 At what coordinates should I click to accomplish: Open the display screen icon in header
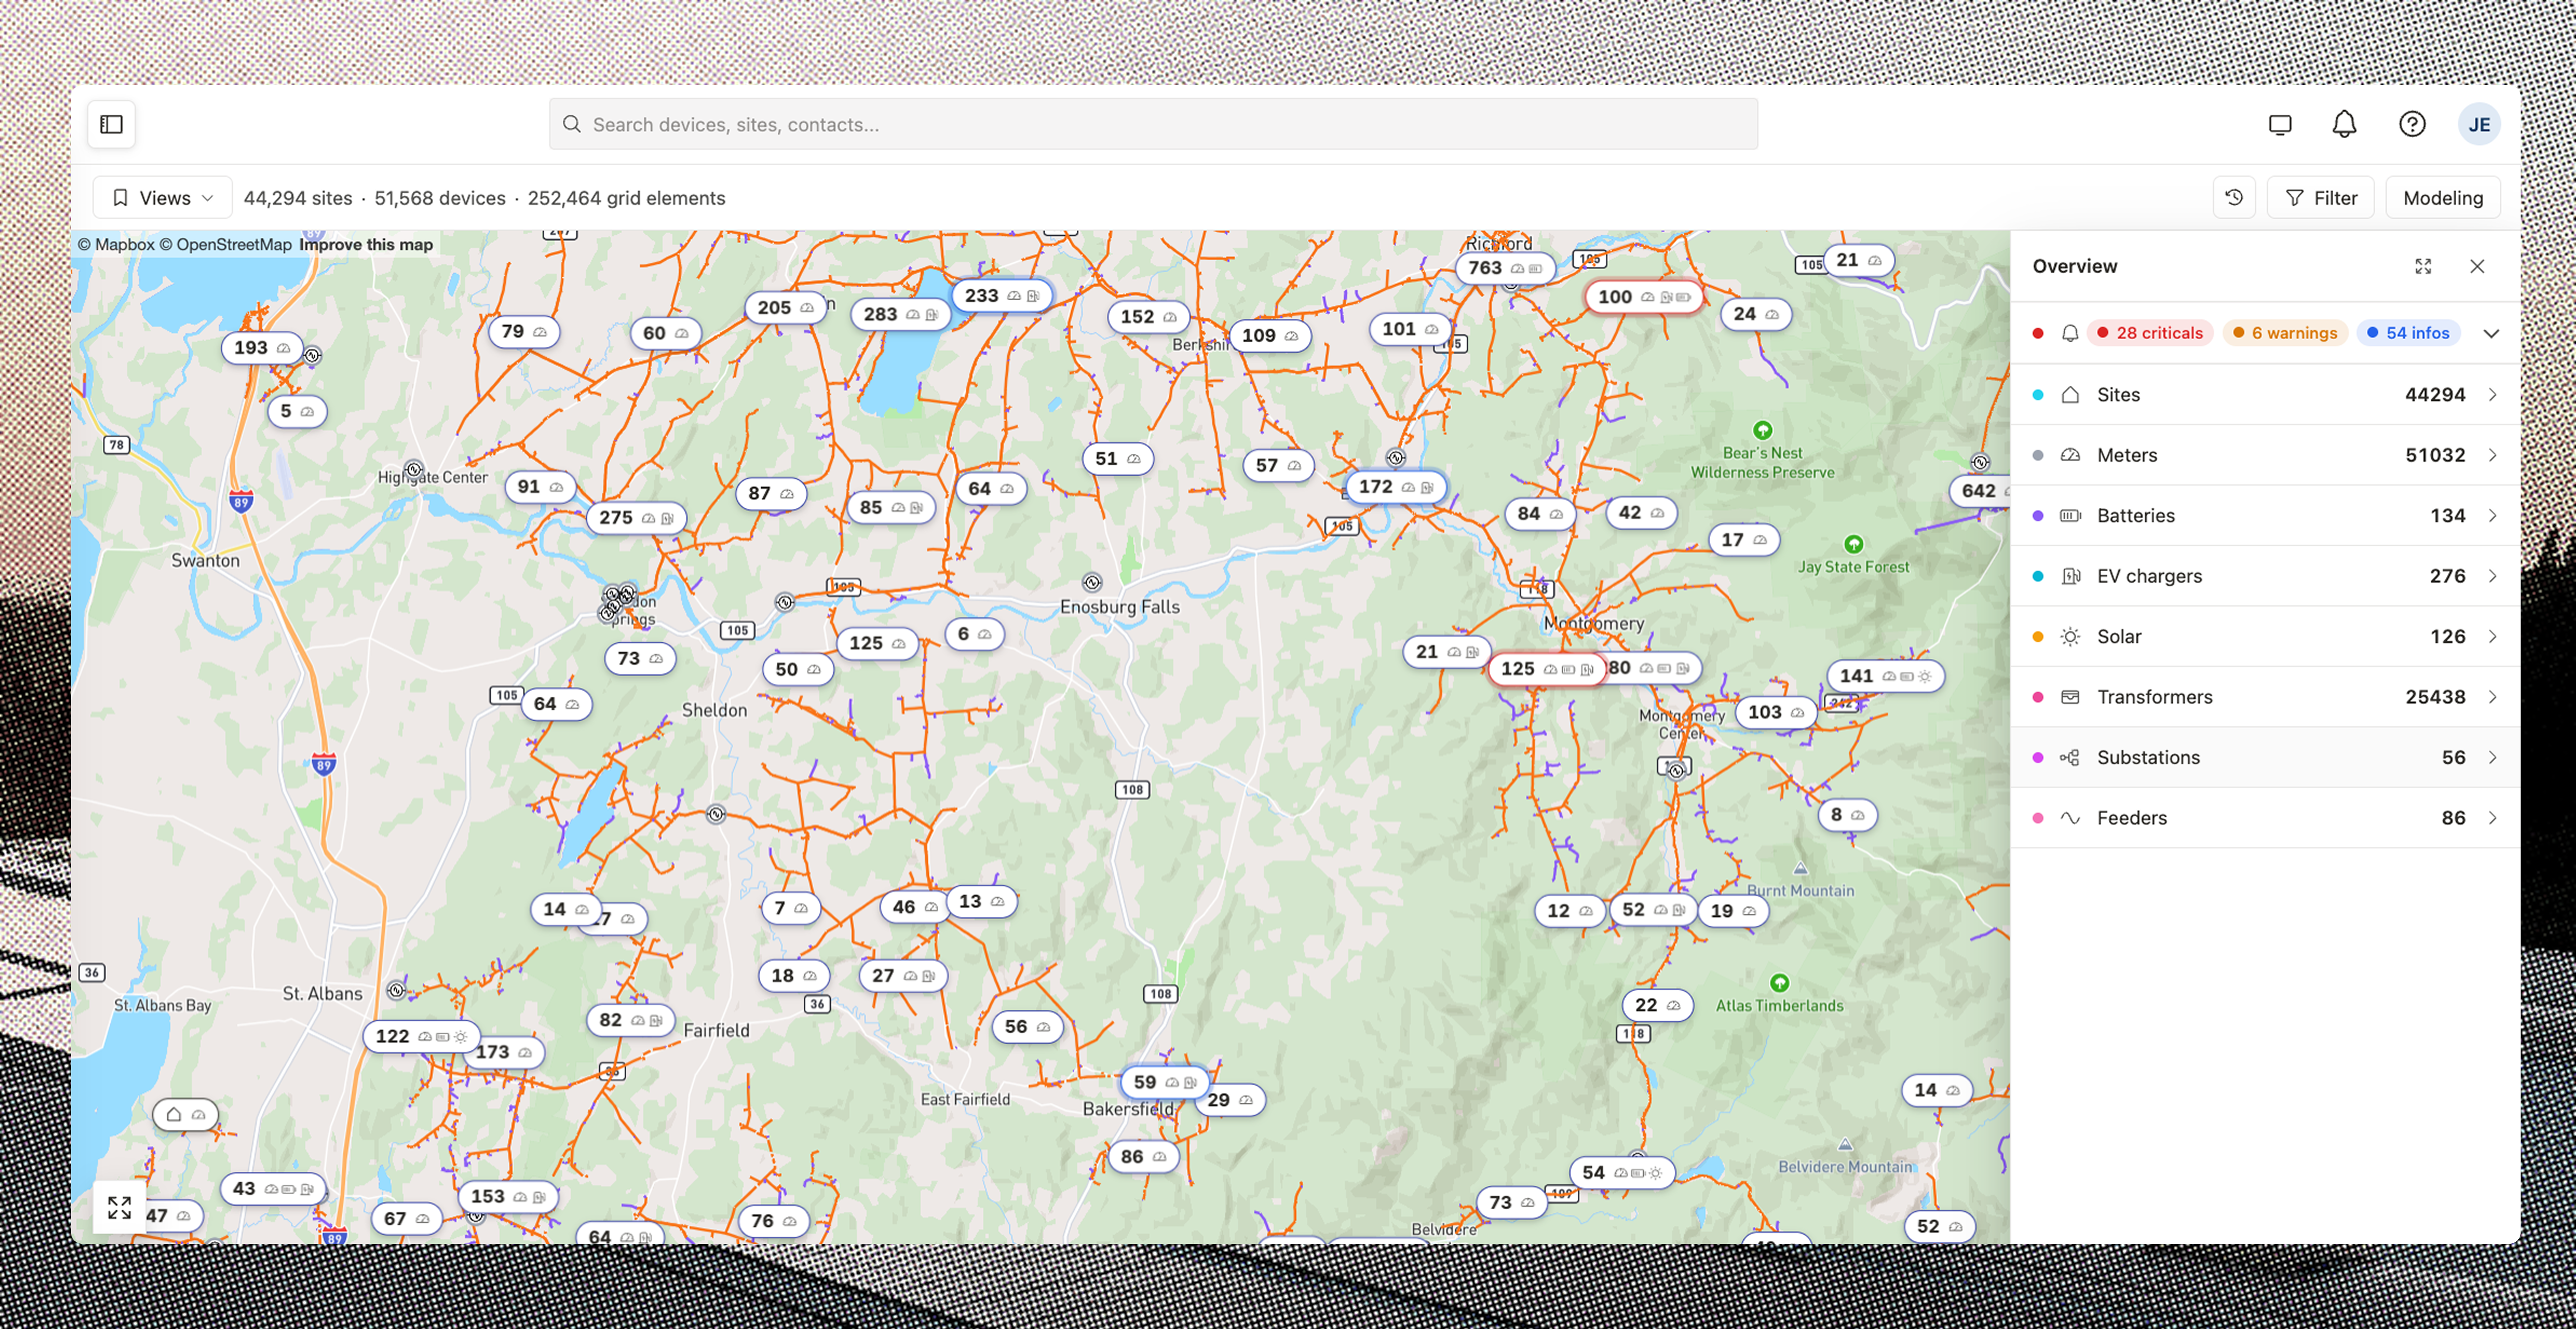coord(2280,124)
